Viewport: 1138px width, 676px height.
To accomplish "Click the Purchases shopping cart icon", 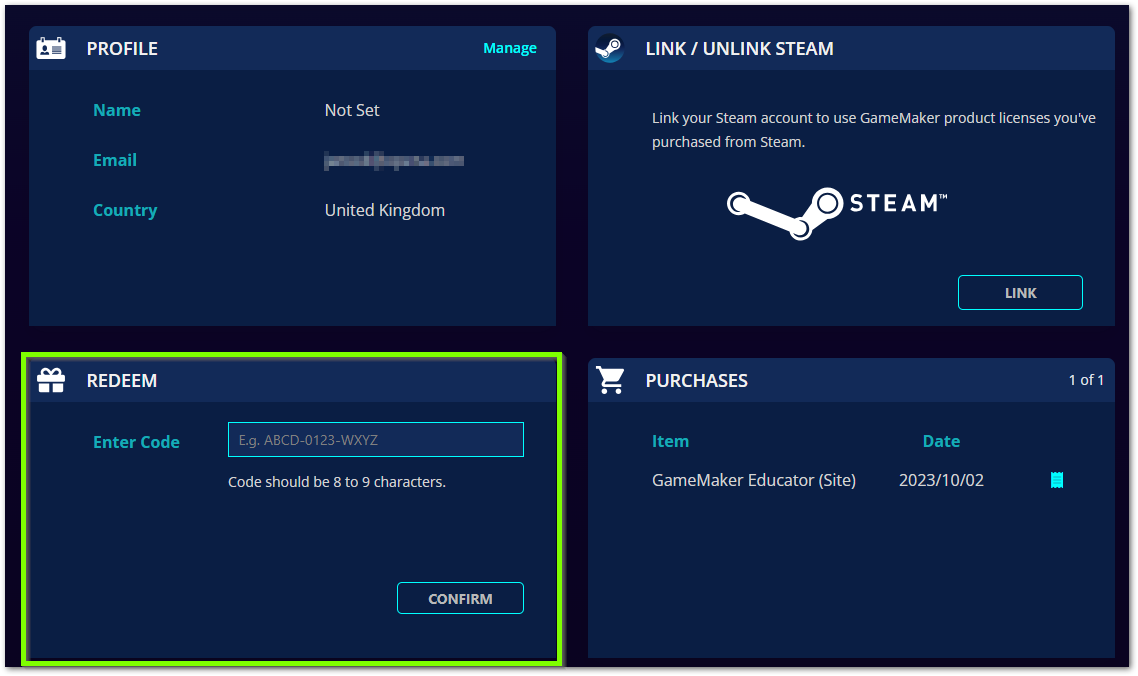I will click(609, 380).
